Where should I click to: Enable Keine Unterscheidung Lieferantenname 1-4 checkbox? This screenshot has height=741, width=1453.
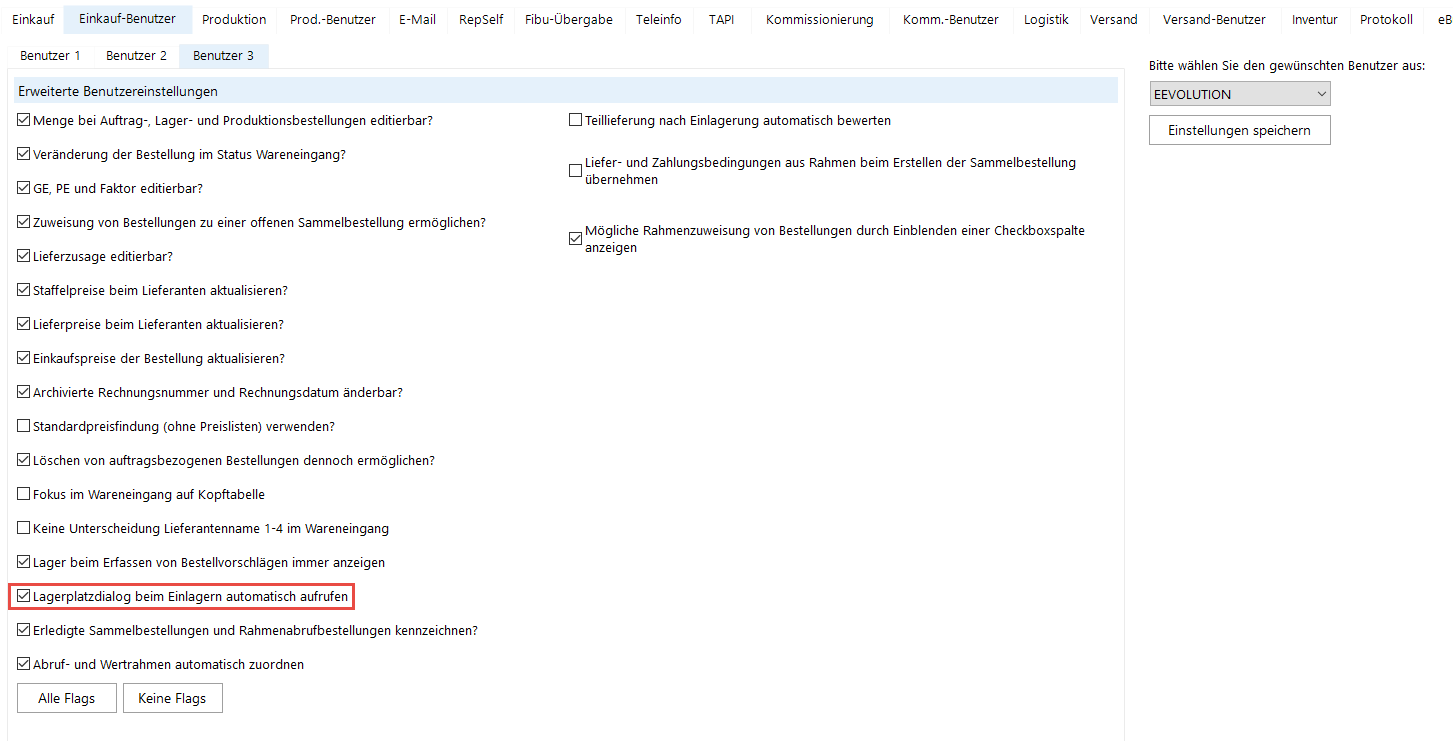click(x=24, y=528)
